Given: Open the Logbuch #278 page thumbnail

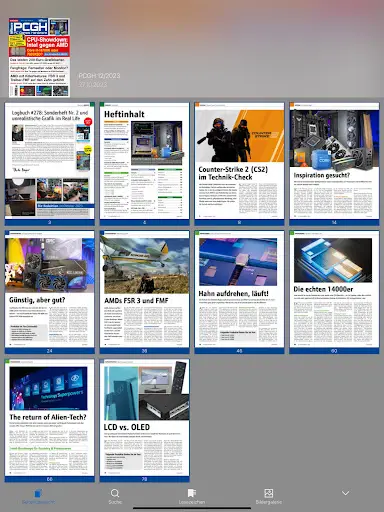Looking at the screenshot, I should [50, 164].
